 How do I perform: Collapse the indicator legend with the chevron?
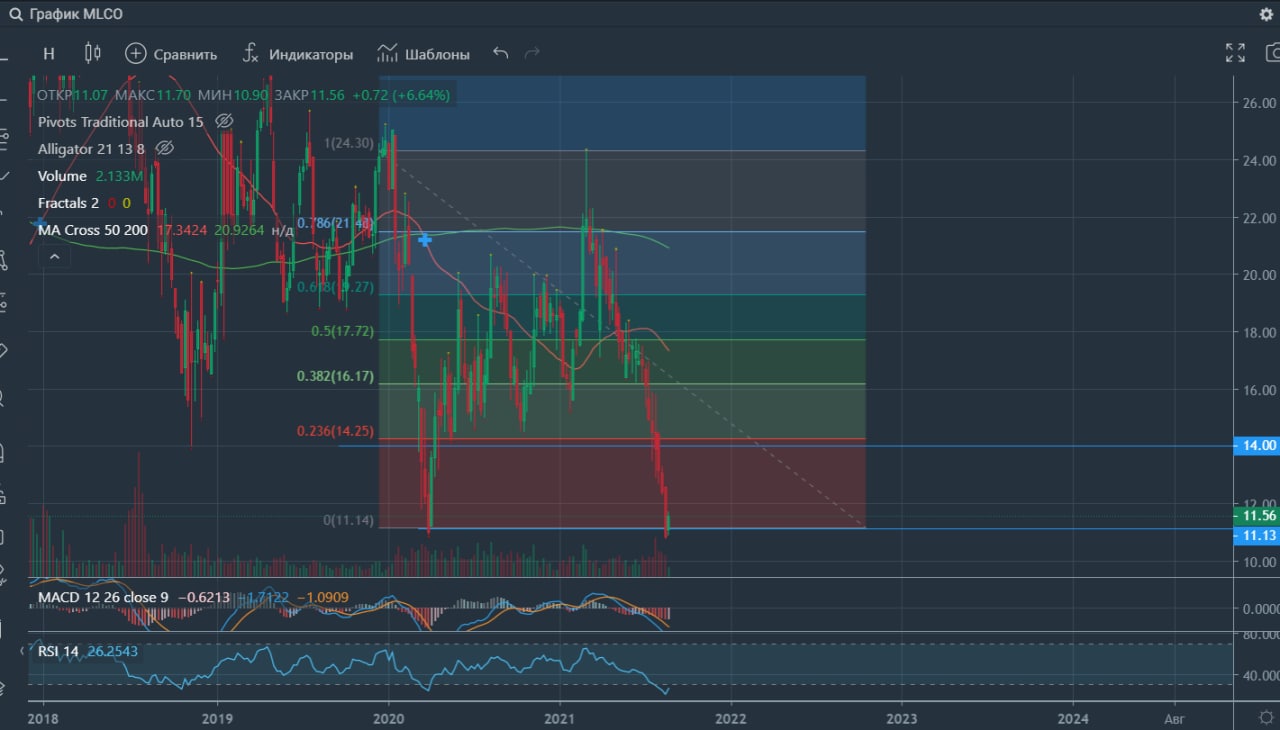[54, 257]
